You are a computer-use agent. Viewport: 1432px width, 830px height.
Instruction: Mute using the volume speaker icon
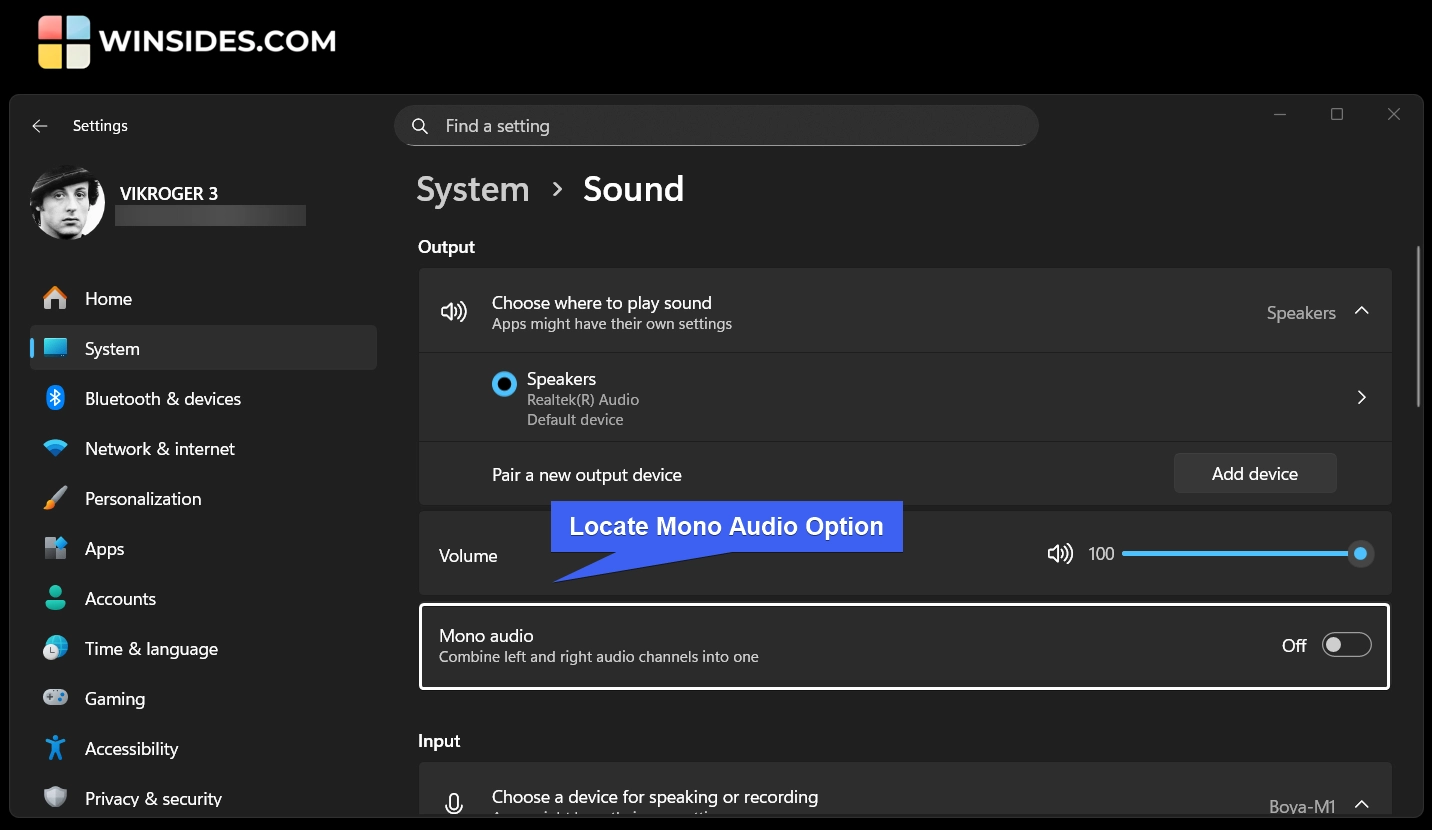tap(1059, 554)
